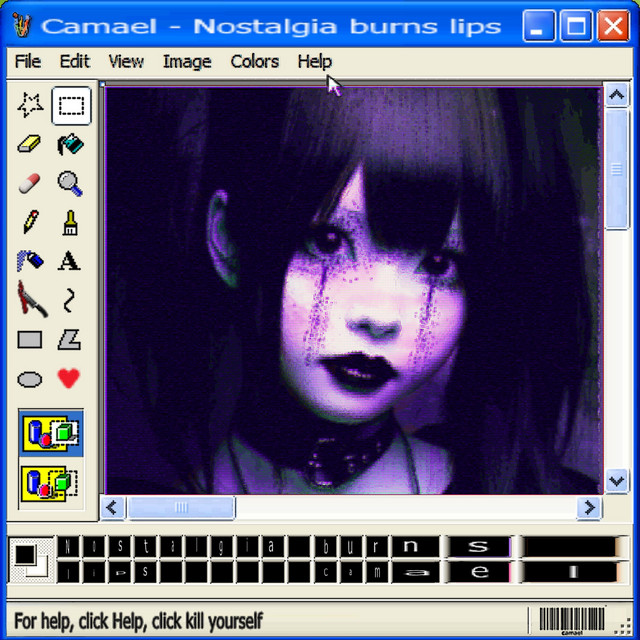
Task: Expand the Image menu
Action: click(187, 62)
